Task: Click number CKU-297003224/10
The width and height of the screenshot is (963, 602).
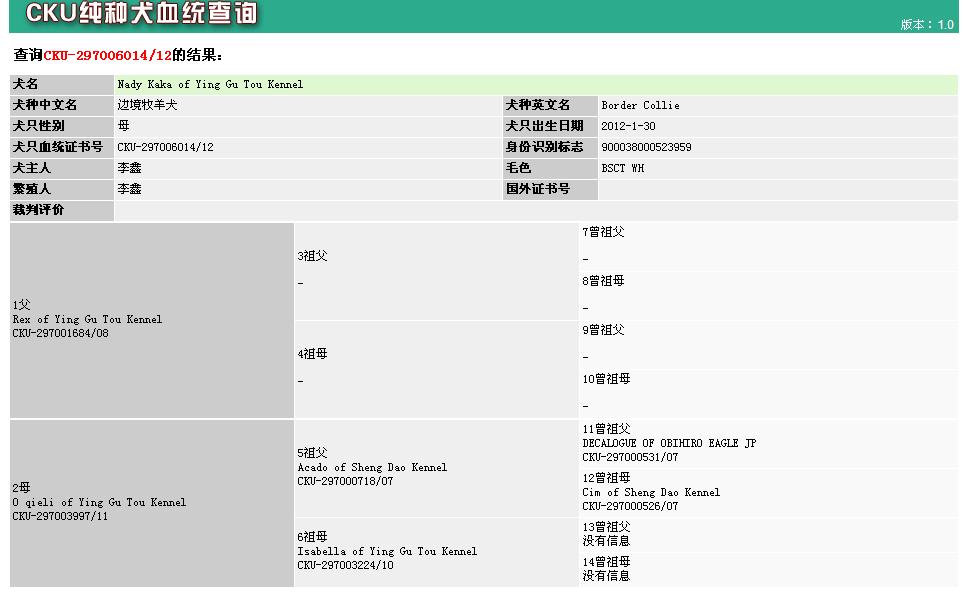Action: 345,566
